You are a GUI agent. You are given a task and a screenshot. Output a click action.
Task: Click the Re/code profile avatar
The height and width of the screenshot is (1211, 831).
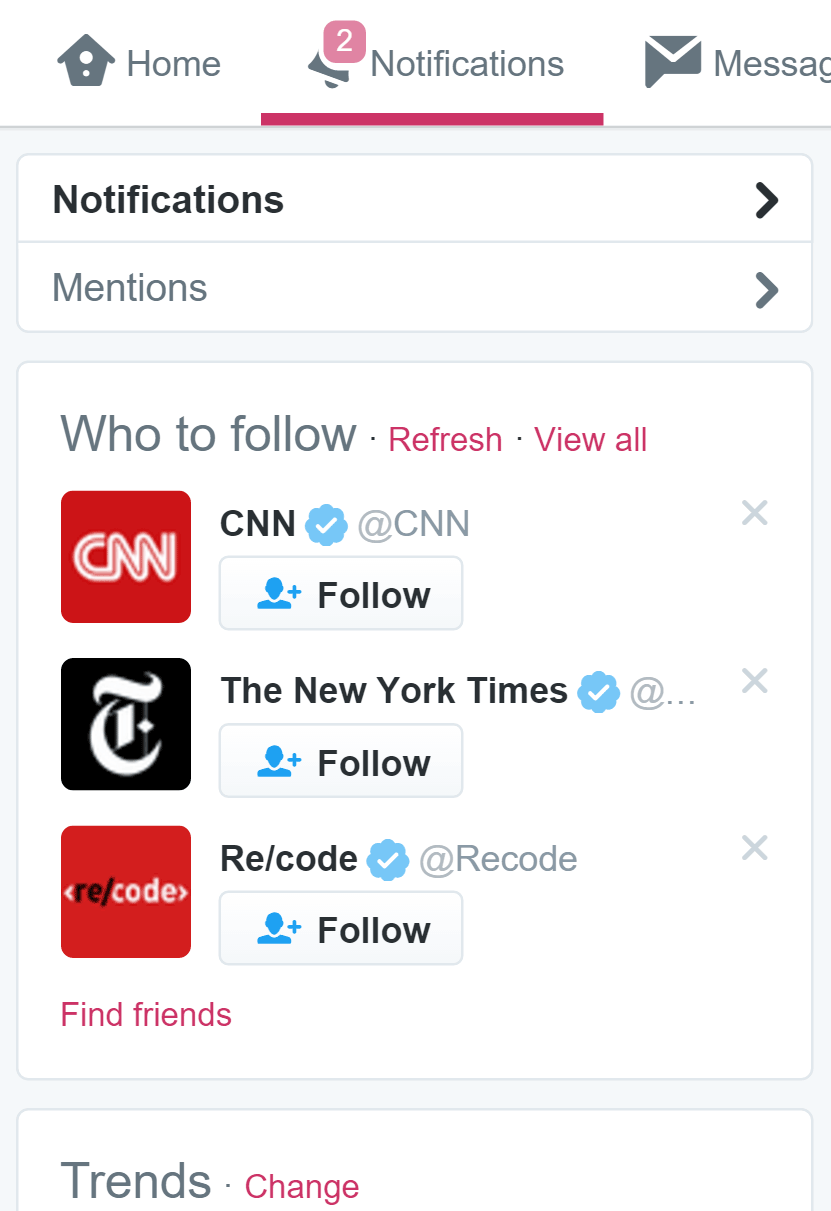coord(126,892)
